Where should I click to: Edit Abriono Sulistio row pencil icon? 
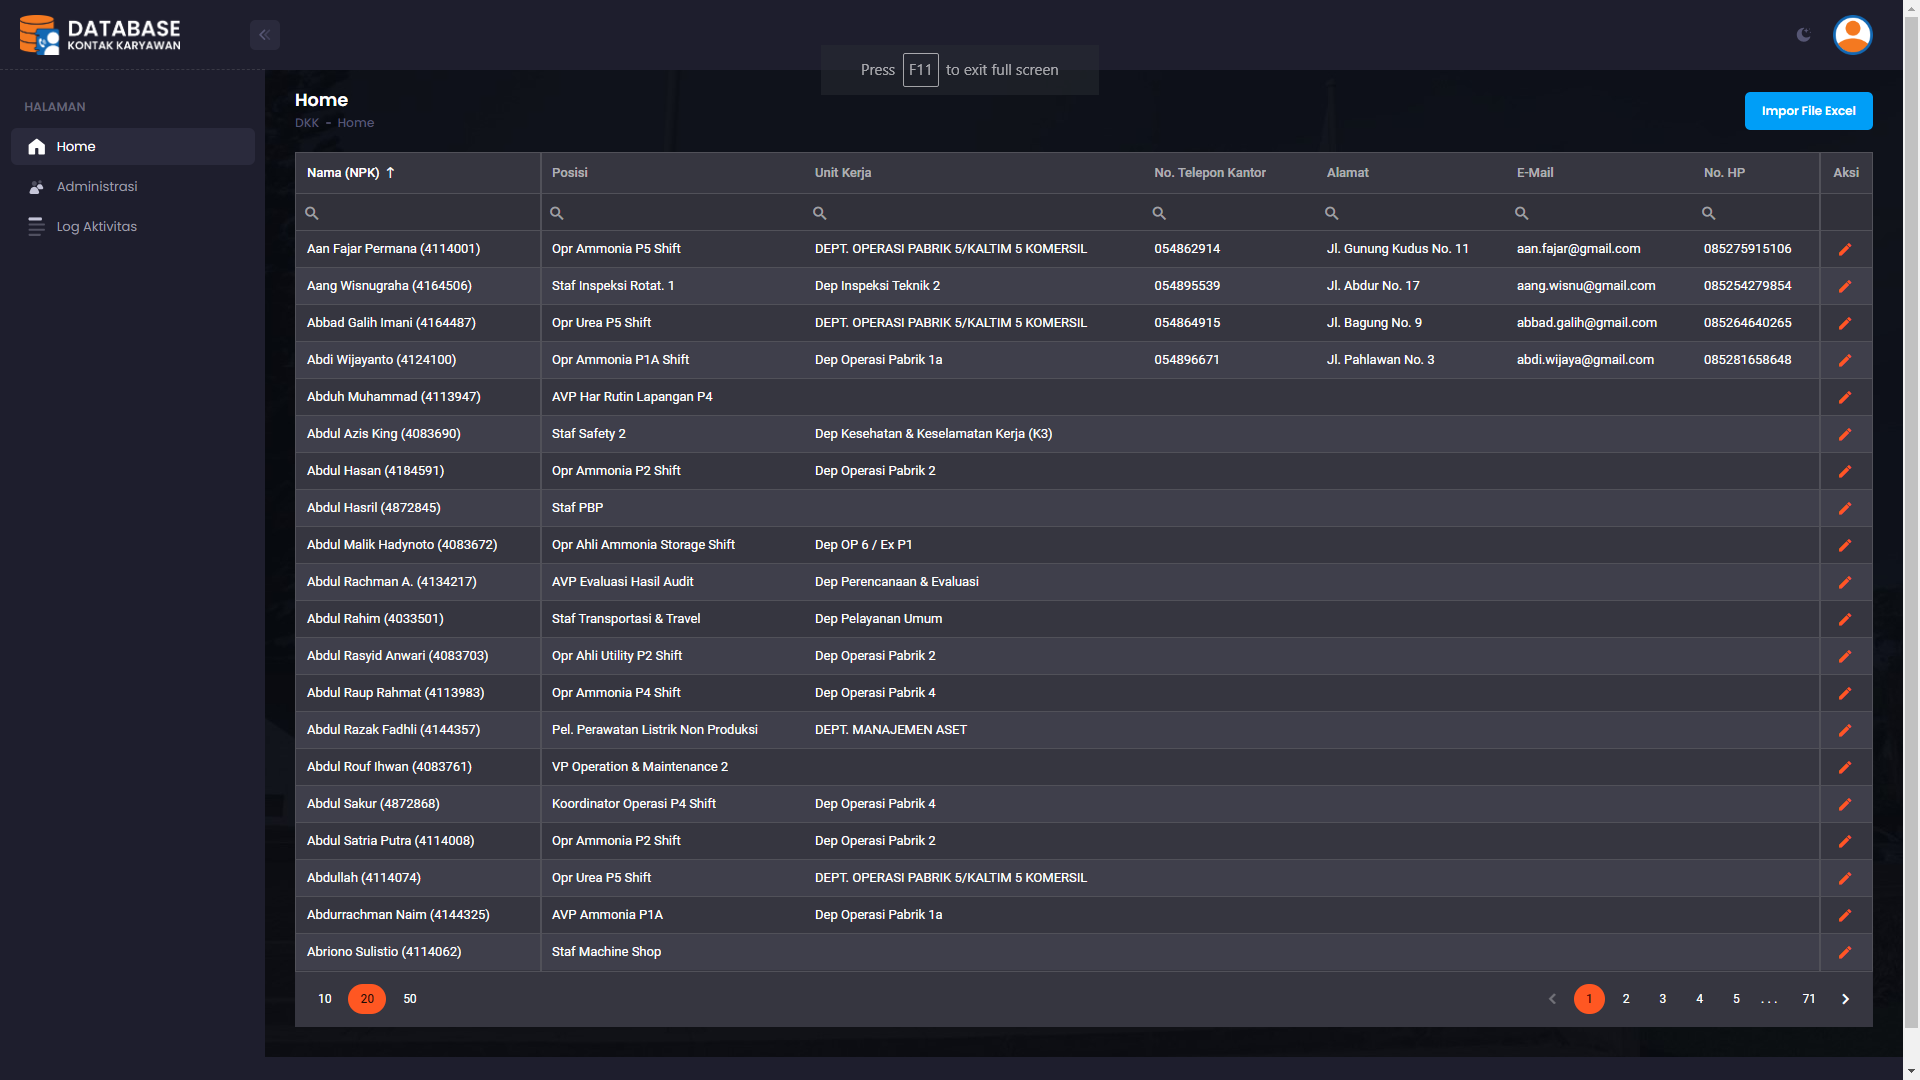tap(1845, 953)
